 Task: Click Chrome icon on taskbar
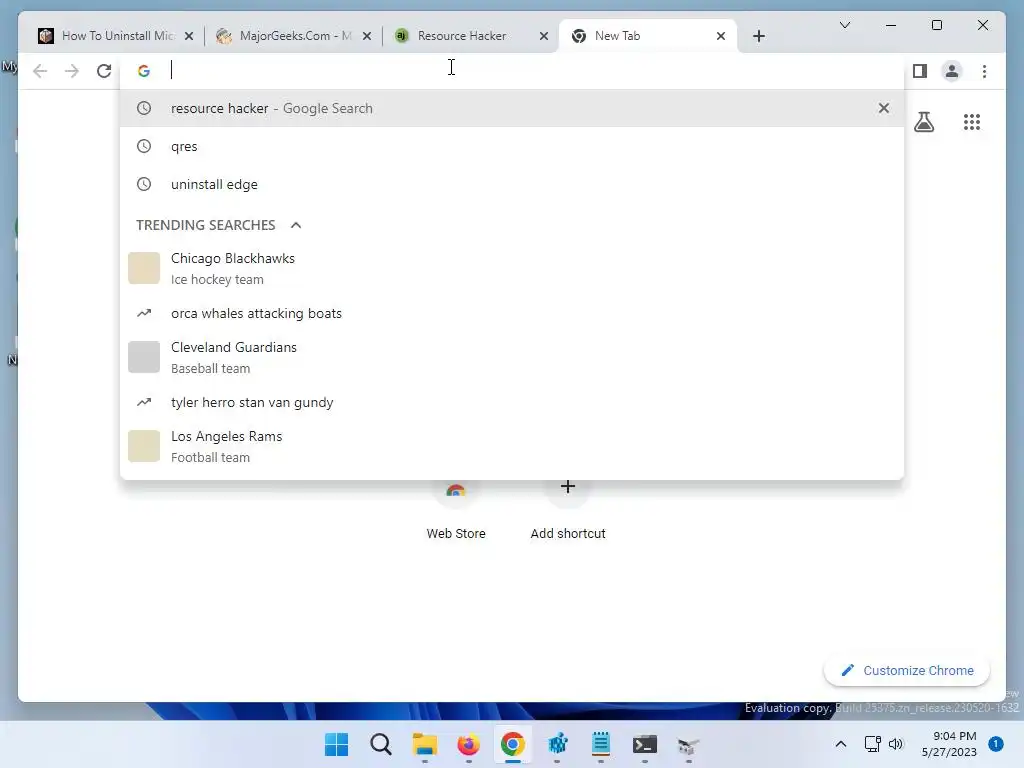pyautogui.click(x=513, y=744)
